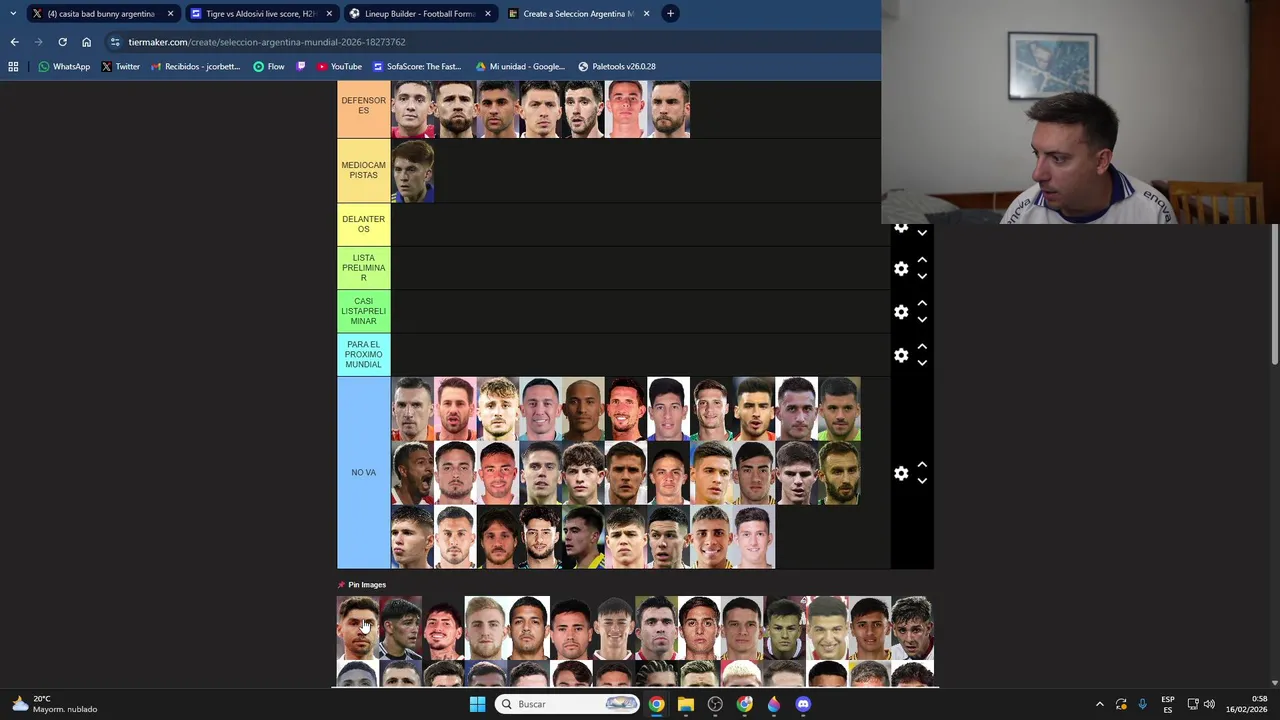
Task: Move LISTA PRELIMINAR row up with arrow
Action: coord(922,260)
